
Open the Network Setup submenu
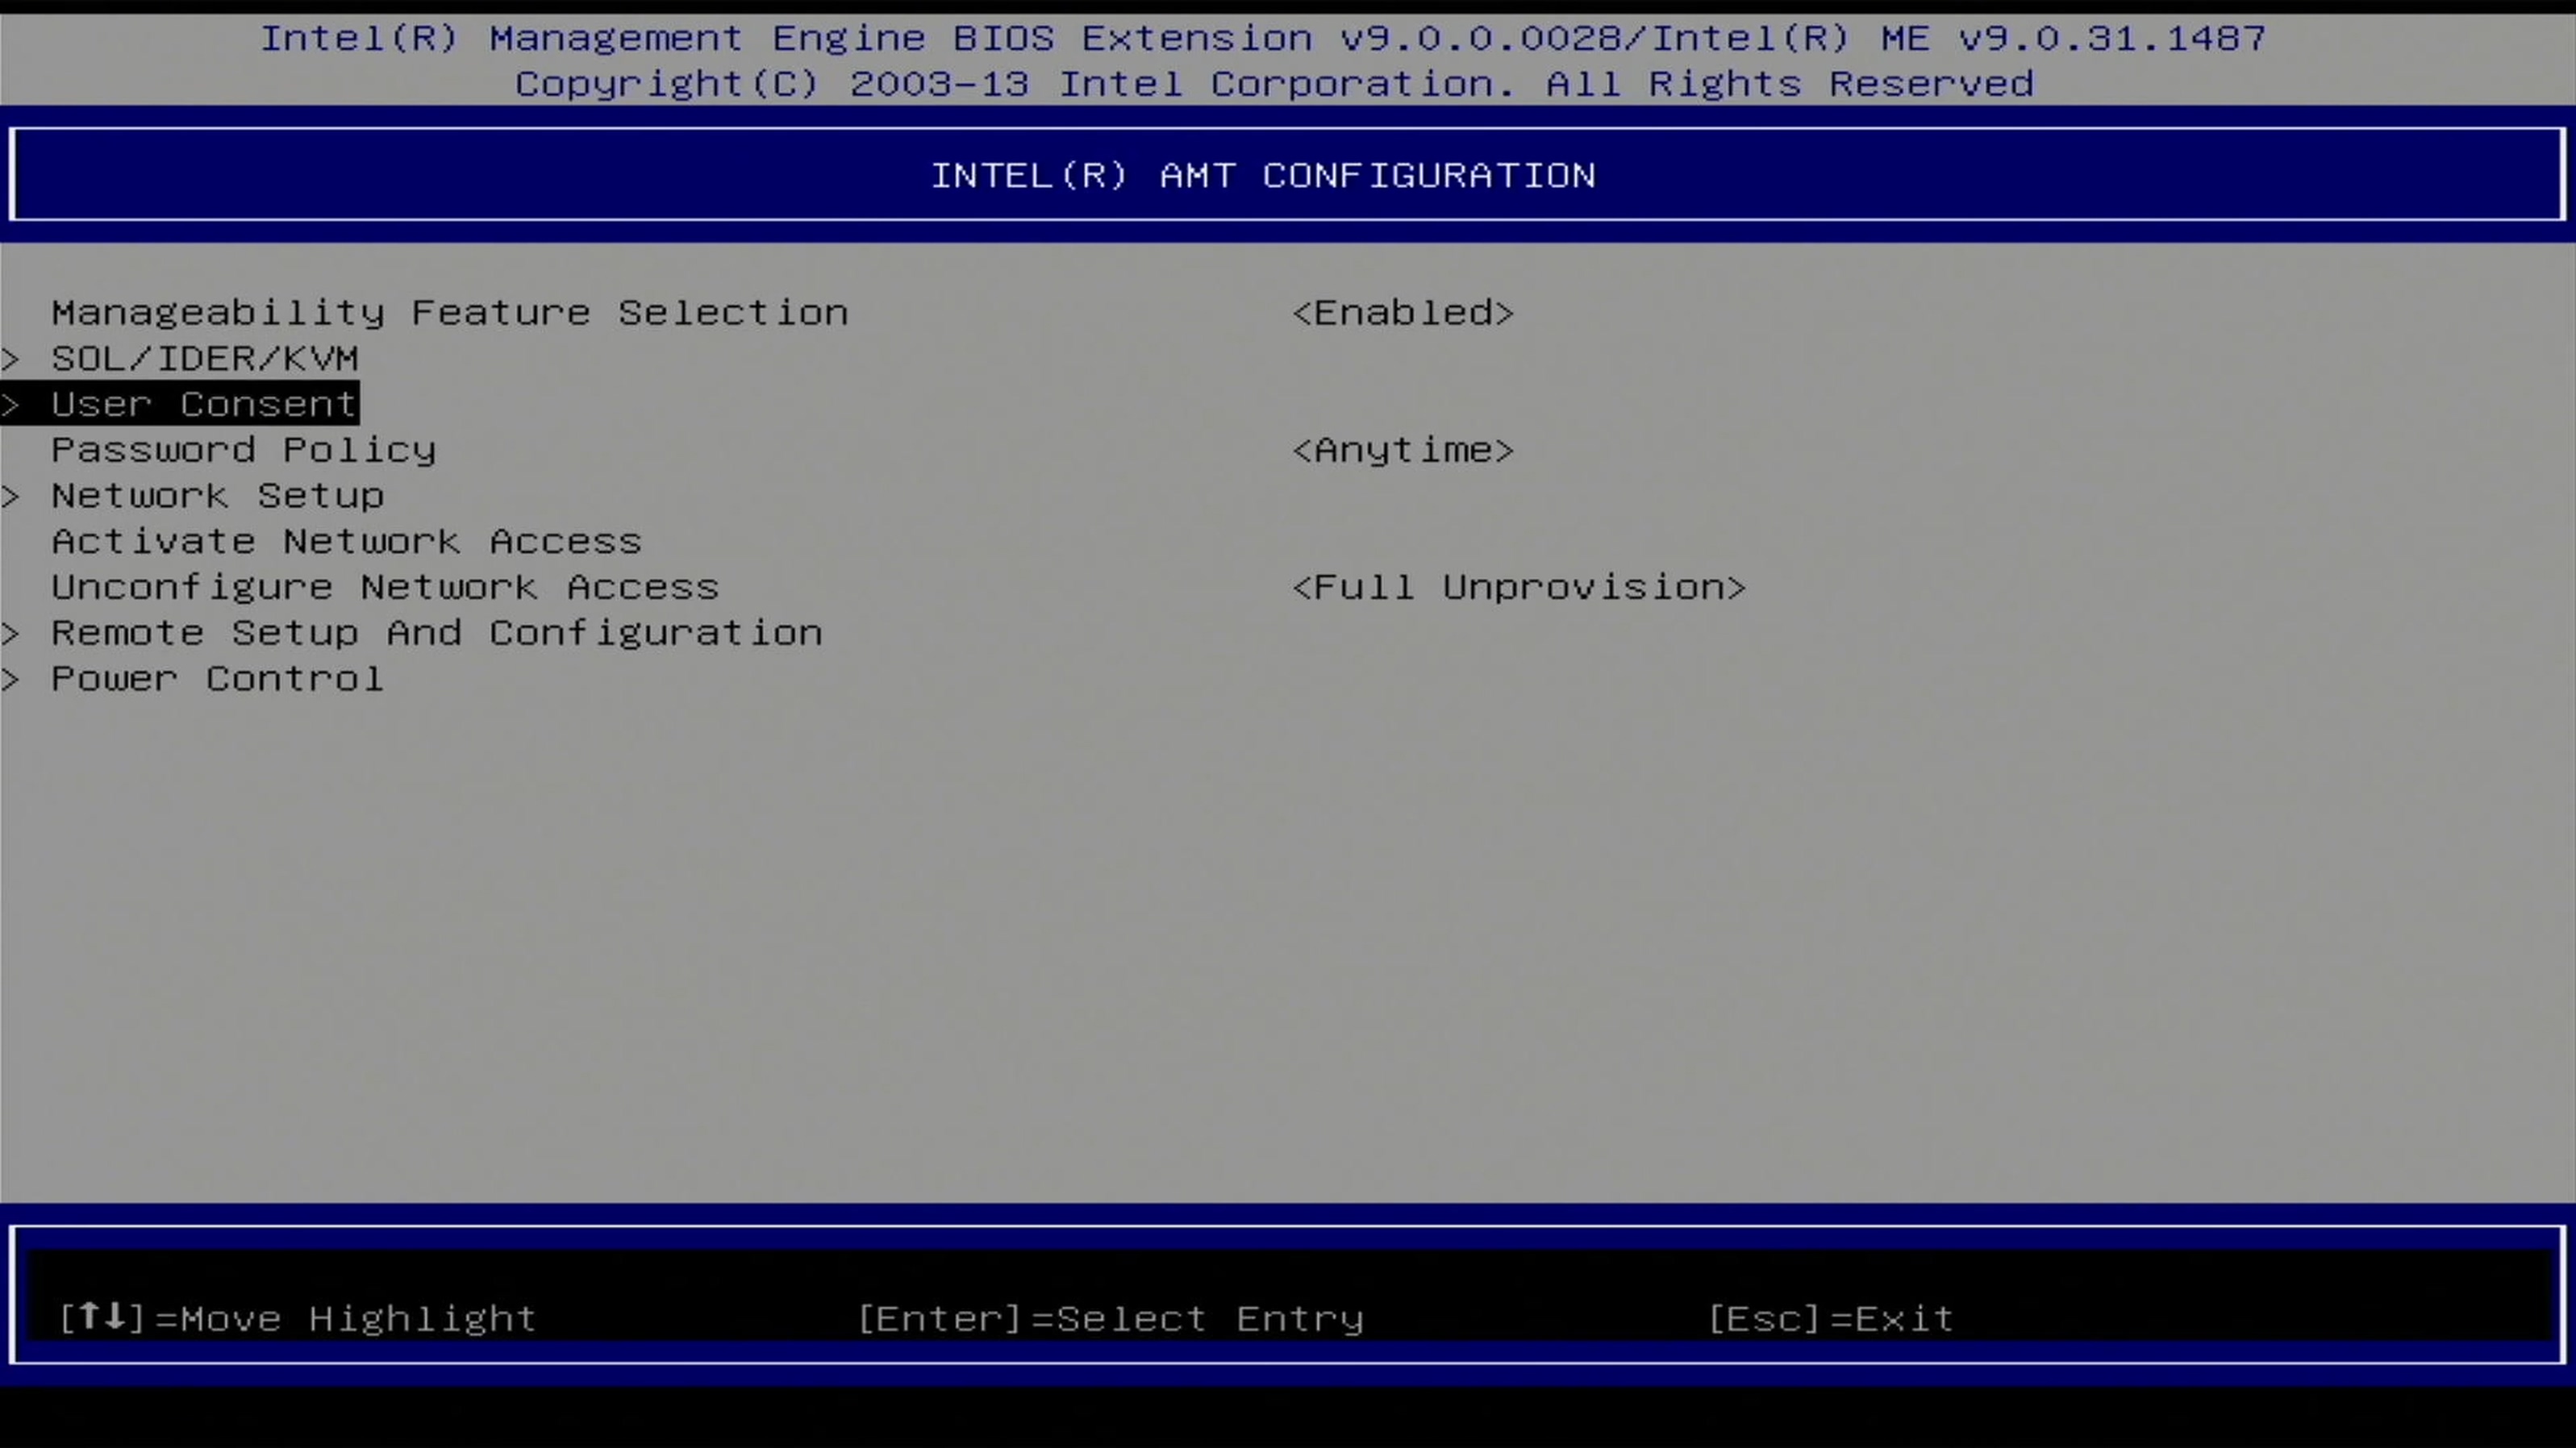(x=218, y=496)
